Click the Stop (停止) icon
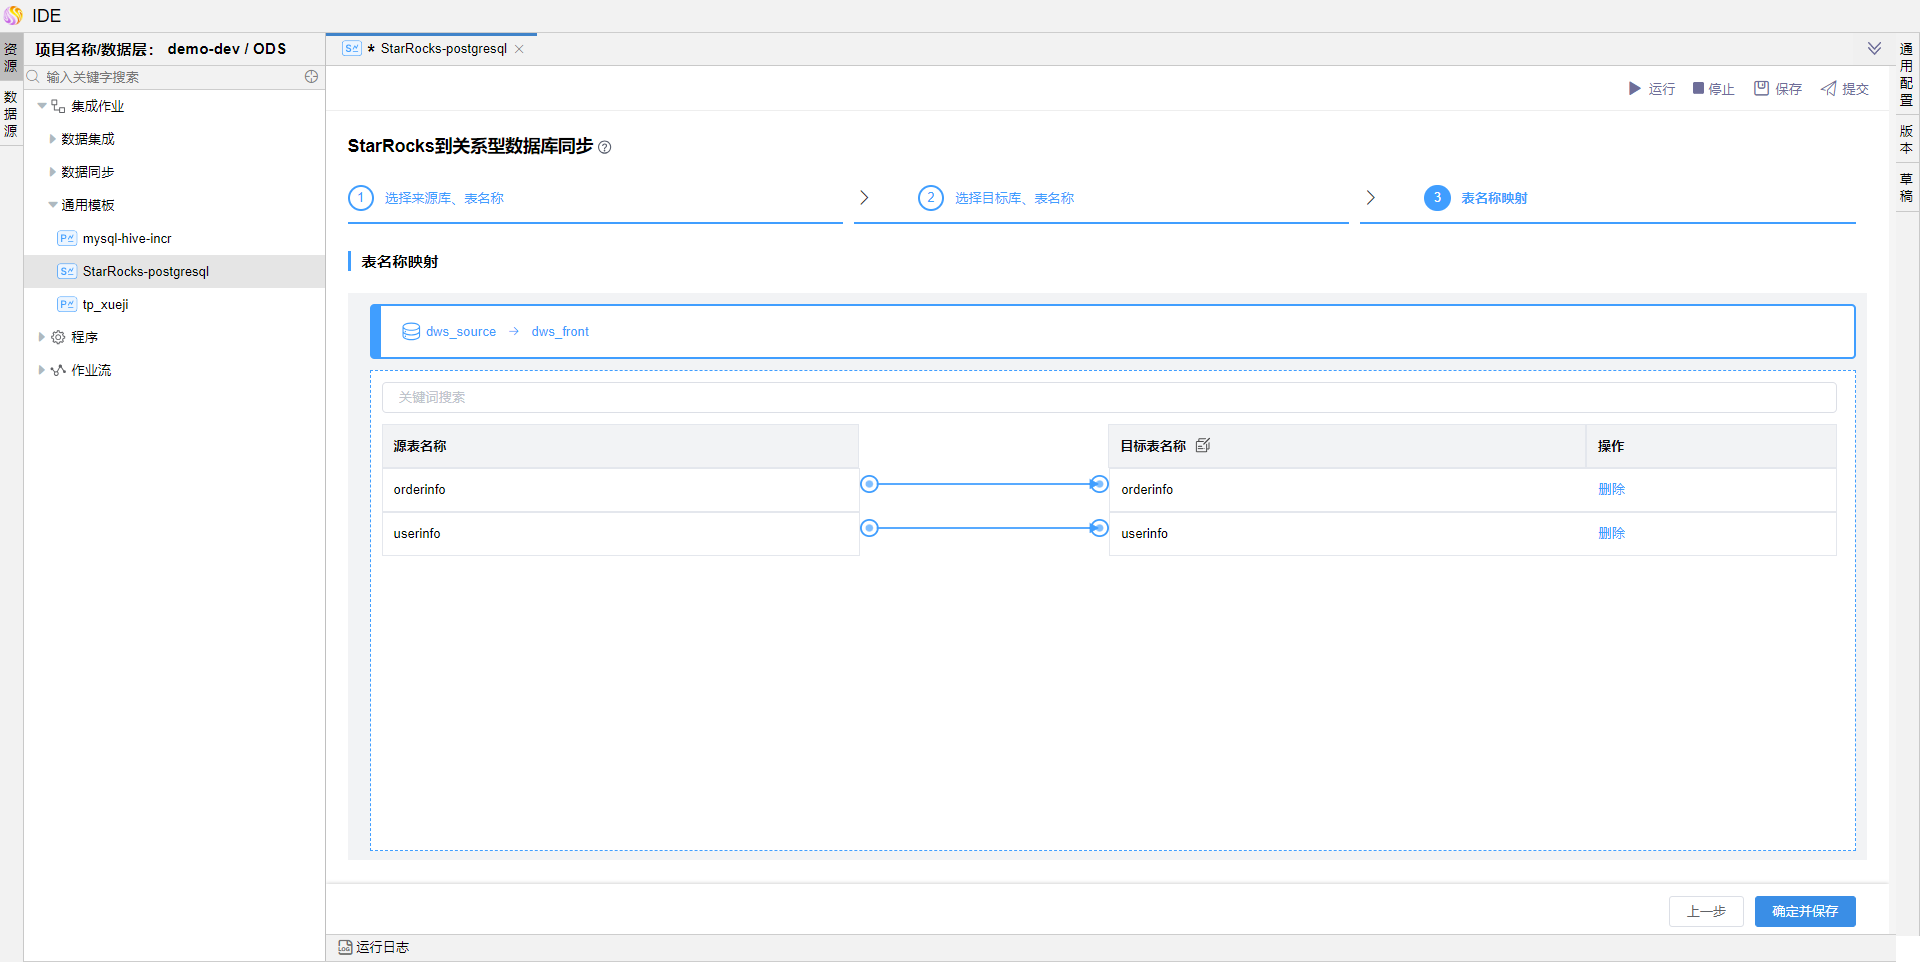 pyautogui.click(x=1698, y=89)
